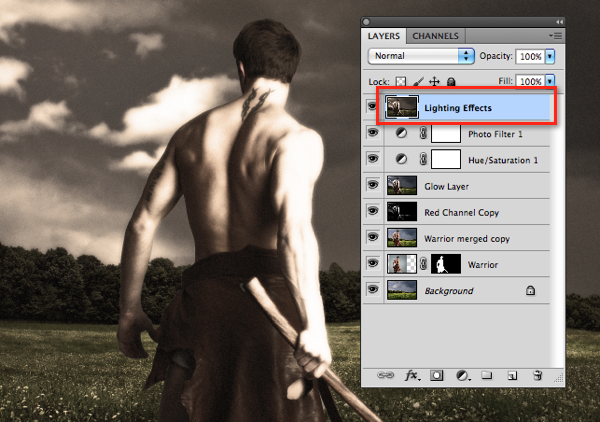Click the Hue/Saturation 1 adjustment icon
Viewport: 600px width, 422px height.
point(401,159)
